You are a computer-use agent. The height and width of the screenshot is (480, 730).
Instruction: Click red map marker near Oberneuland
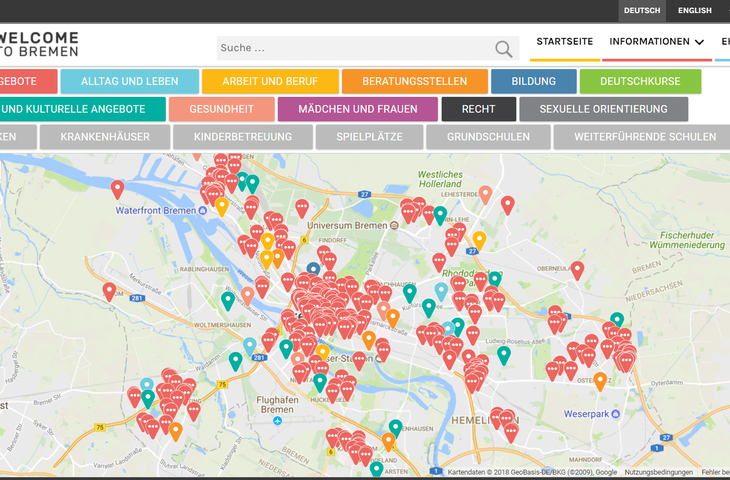point(577,270)
